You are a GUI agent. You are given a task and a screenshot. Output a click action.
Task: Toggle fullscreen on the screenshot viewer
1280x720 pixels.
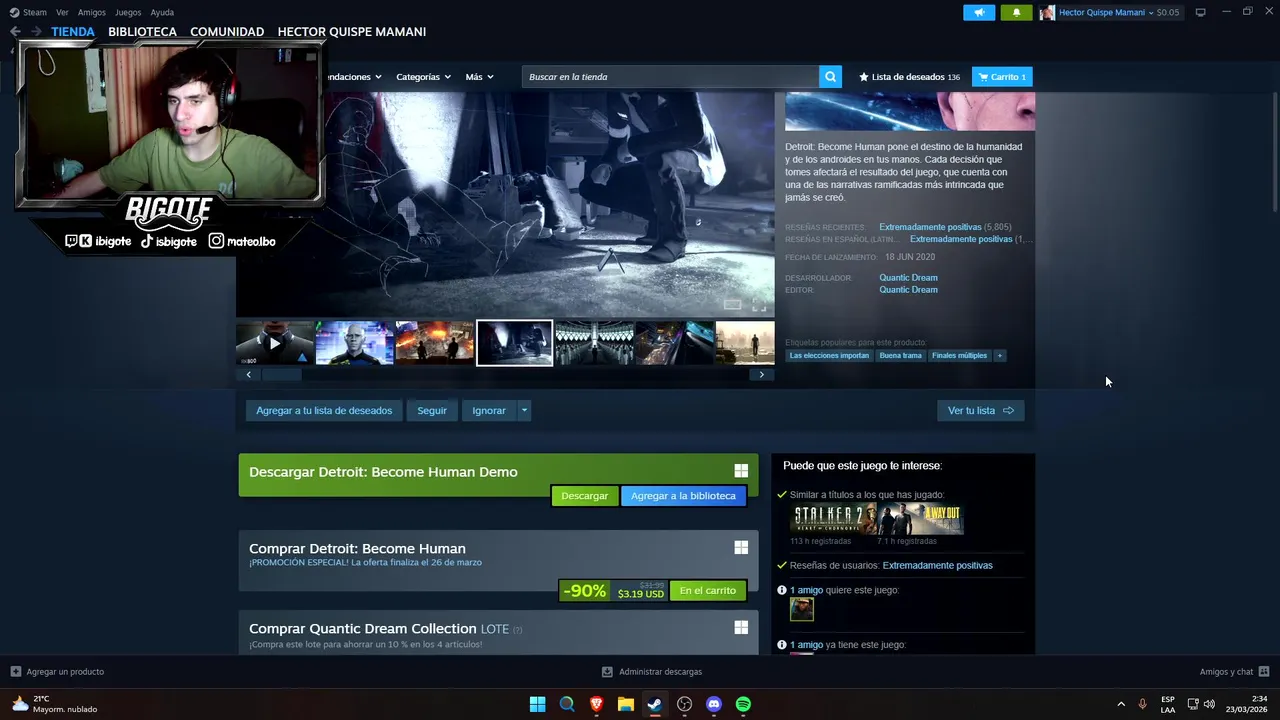coord(759,305)
